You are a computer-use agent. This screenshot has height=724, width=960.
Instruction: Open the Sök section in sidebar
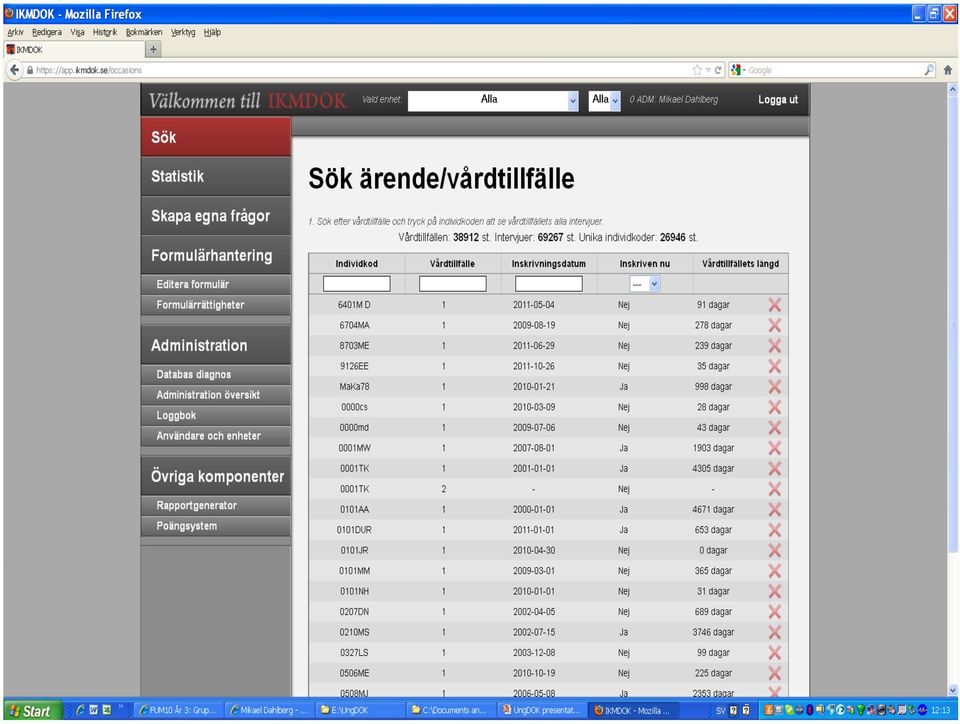(x=216, y=137)
